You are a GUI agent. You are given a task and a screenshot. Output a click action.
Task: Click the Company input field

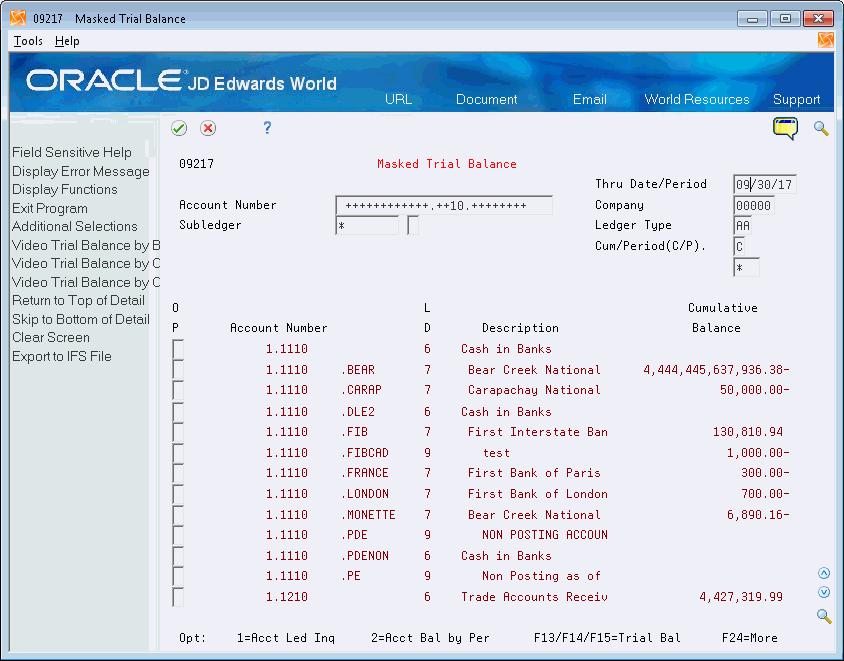coord(754,206)
